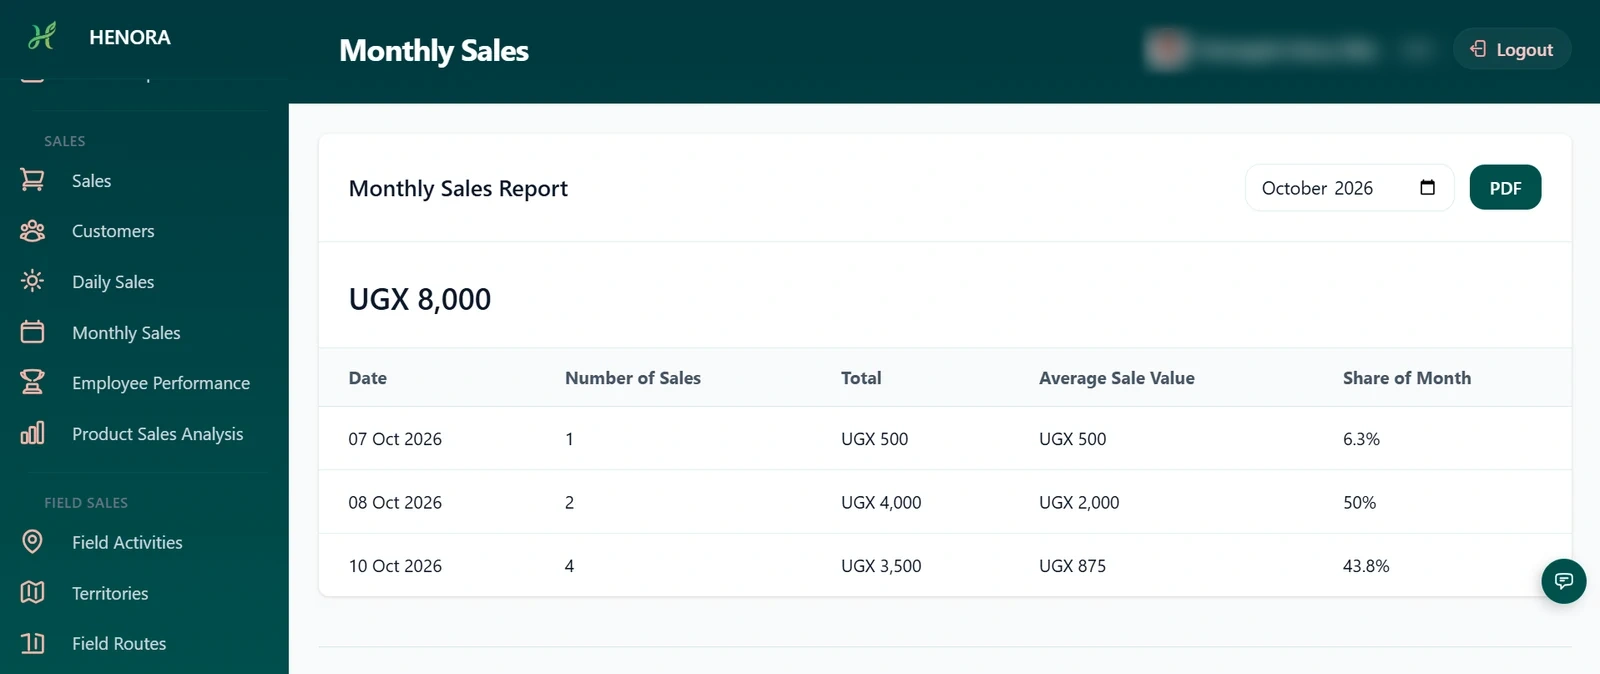Click the Daily Sales sun icon

click(x=32, y=281)
